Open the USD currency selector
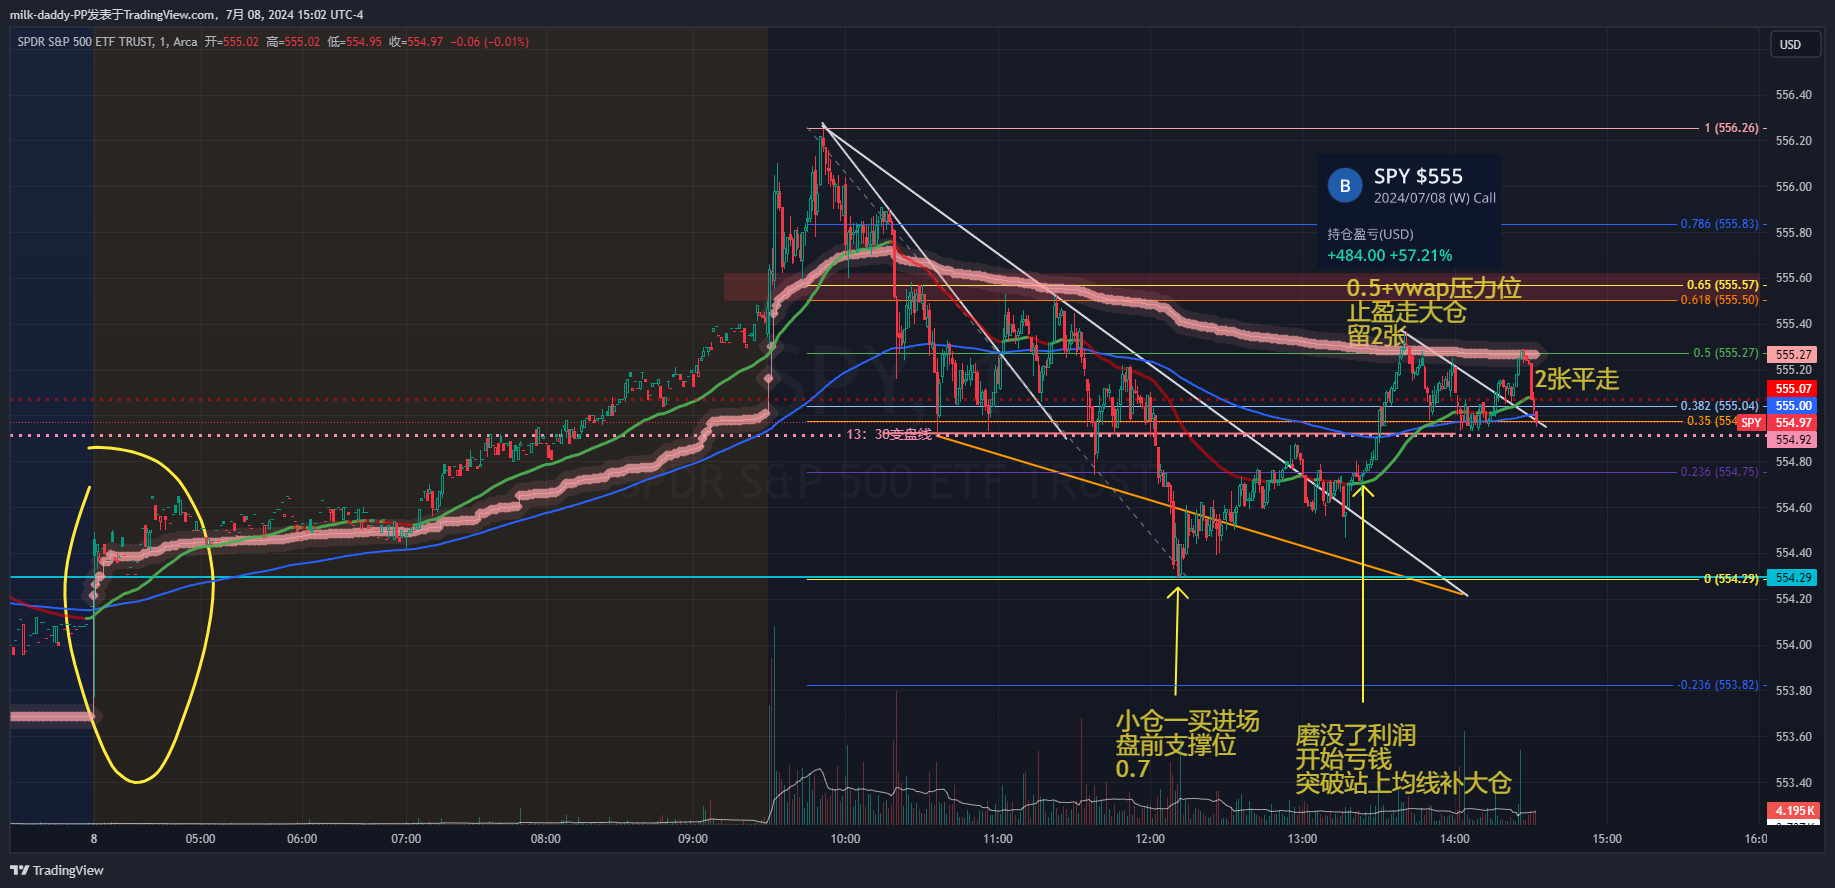1835x888 pixels. point(1790,45)
